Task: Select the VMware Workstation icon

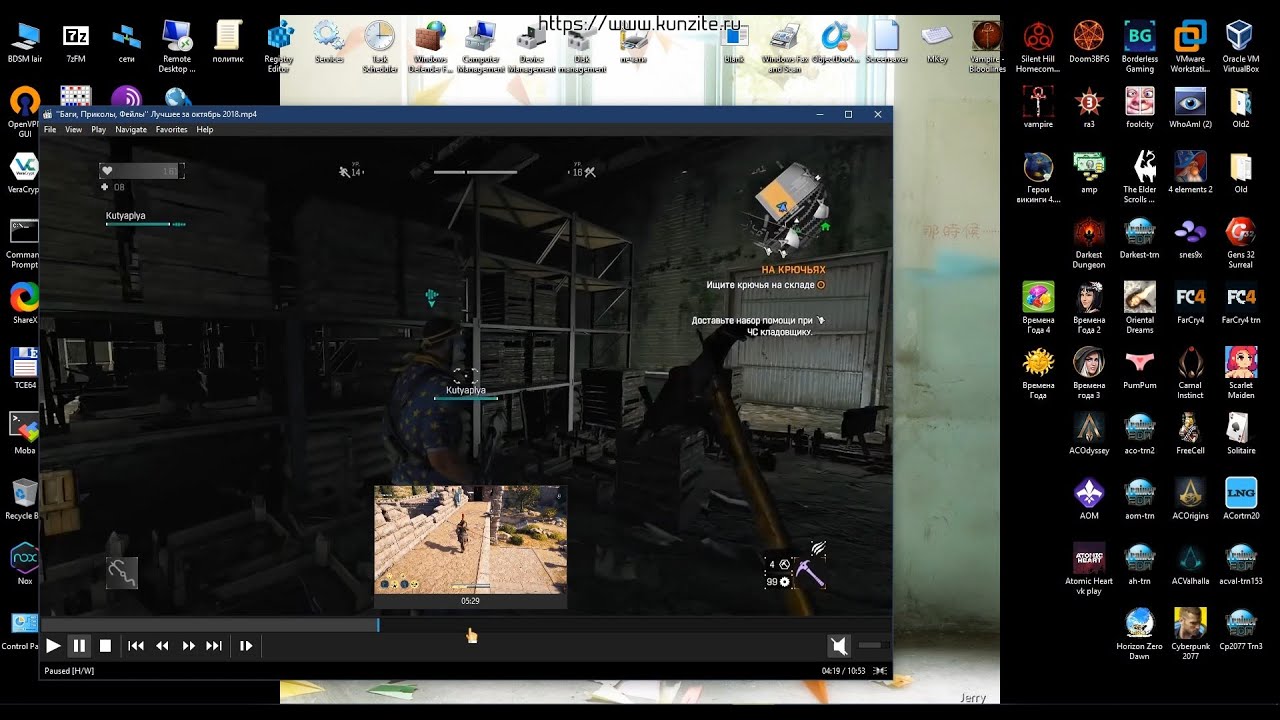Action: (1190, 48)
